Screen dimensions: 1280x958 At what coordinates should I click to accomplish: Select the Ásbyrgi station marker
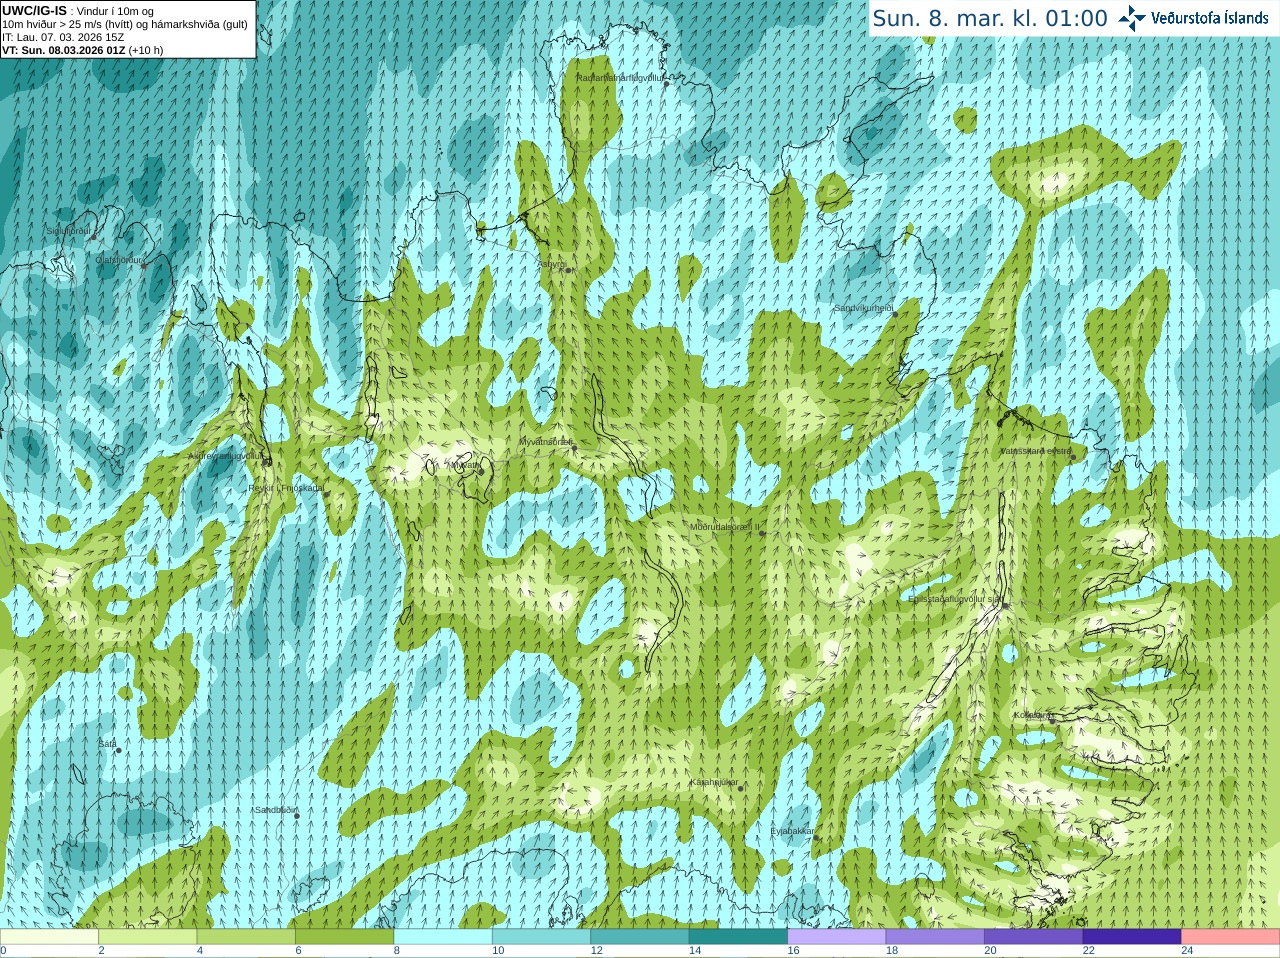(x=568, y=270)
